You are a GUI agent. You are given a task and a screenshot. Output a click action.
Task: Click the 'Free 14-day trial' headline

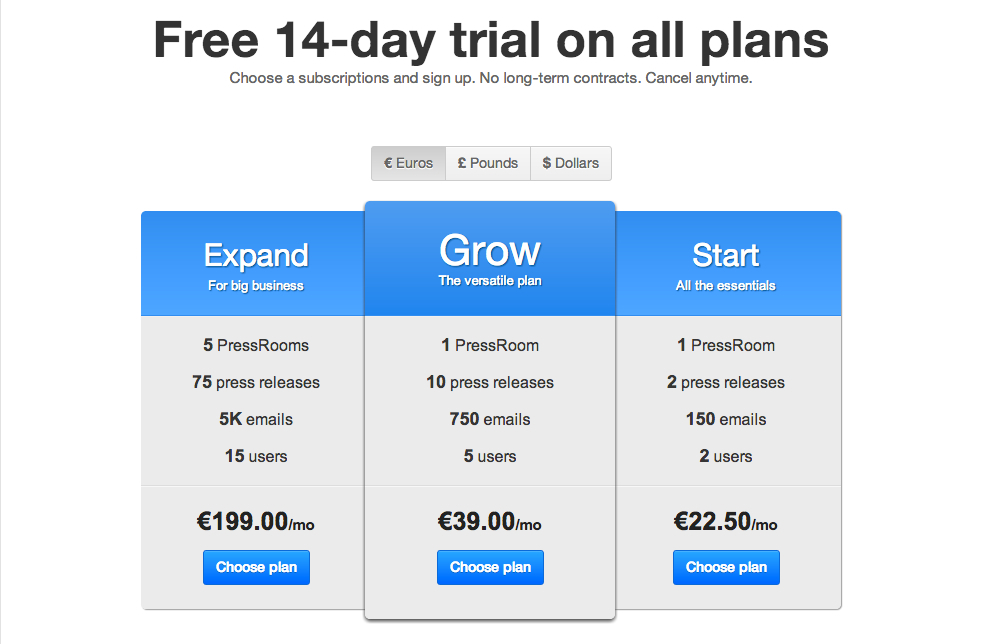click(x=490, y=41)
